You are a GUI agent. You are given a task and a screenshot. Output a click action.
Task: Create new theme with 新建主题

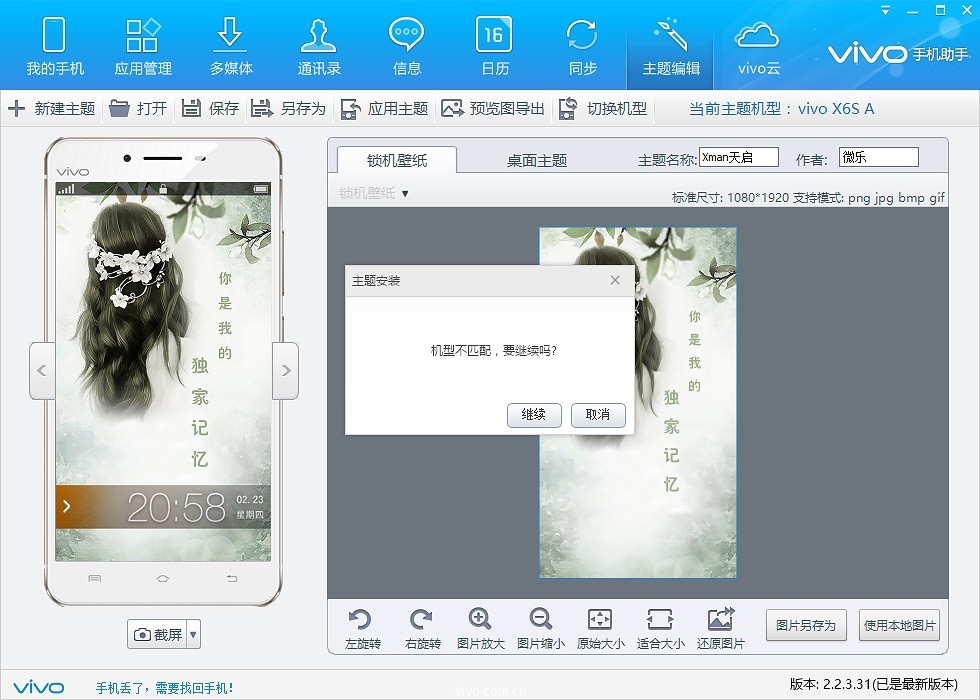tap(51, 109)
